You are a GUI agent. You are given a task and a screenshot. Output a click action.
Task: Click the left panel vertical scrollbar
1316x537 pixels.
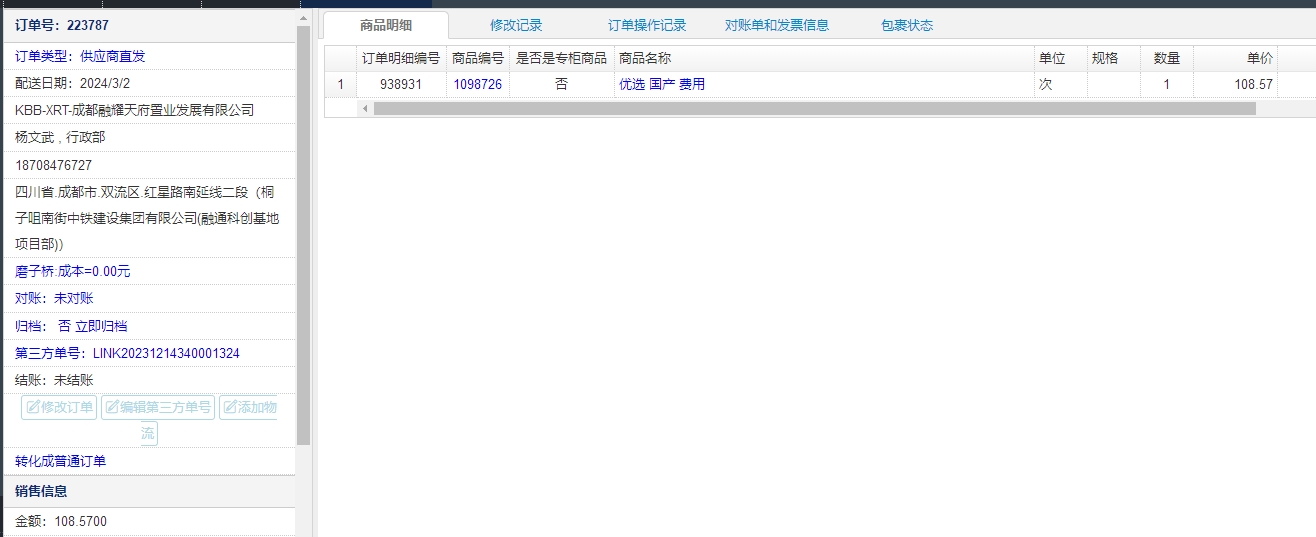point(303,235)
